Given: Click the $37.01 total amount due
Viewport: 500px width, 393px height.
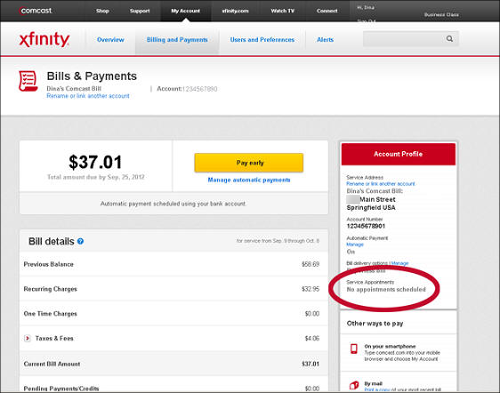Looking at the screenshot, I should point(95,162).
